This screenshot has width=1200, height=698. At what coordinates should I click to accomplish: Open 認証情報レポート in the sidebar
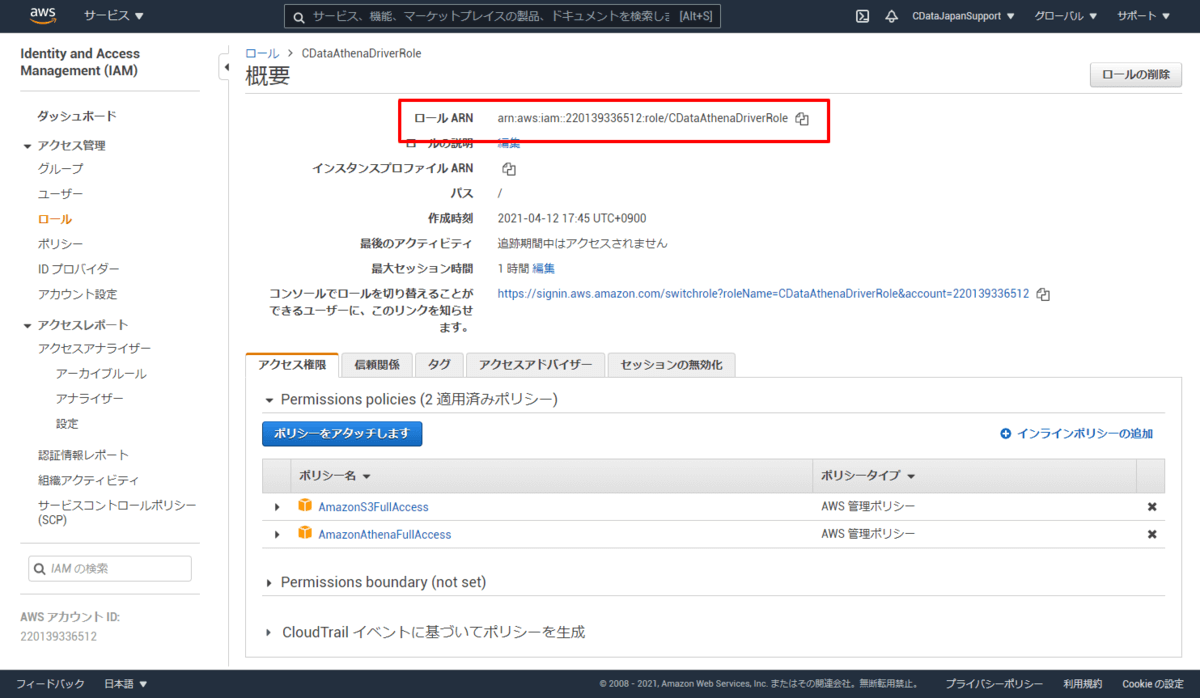coord(83,456)
